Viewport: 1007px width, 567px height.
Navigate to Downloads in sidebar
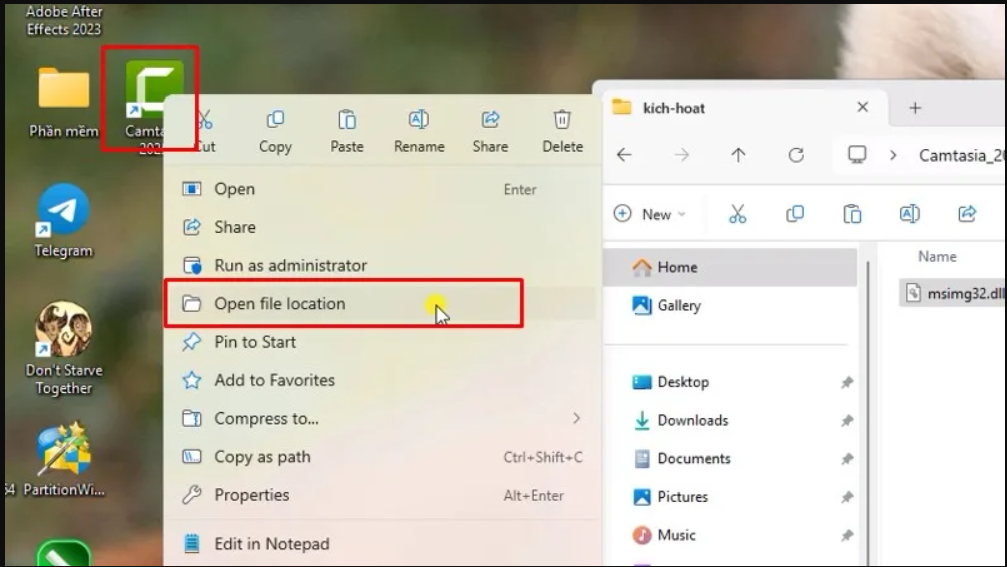[x=692, y=421]
